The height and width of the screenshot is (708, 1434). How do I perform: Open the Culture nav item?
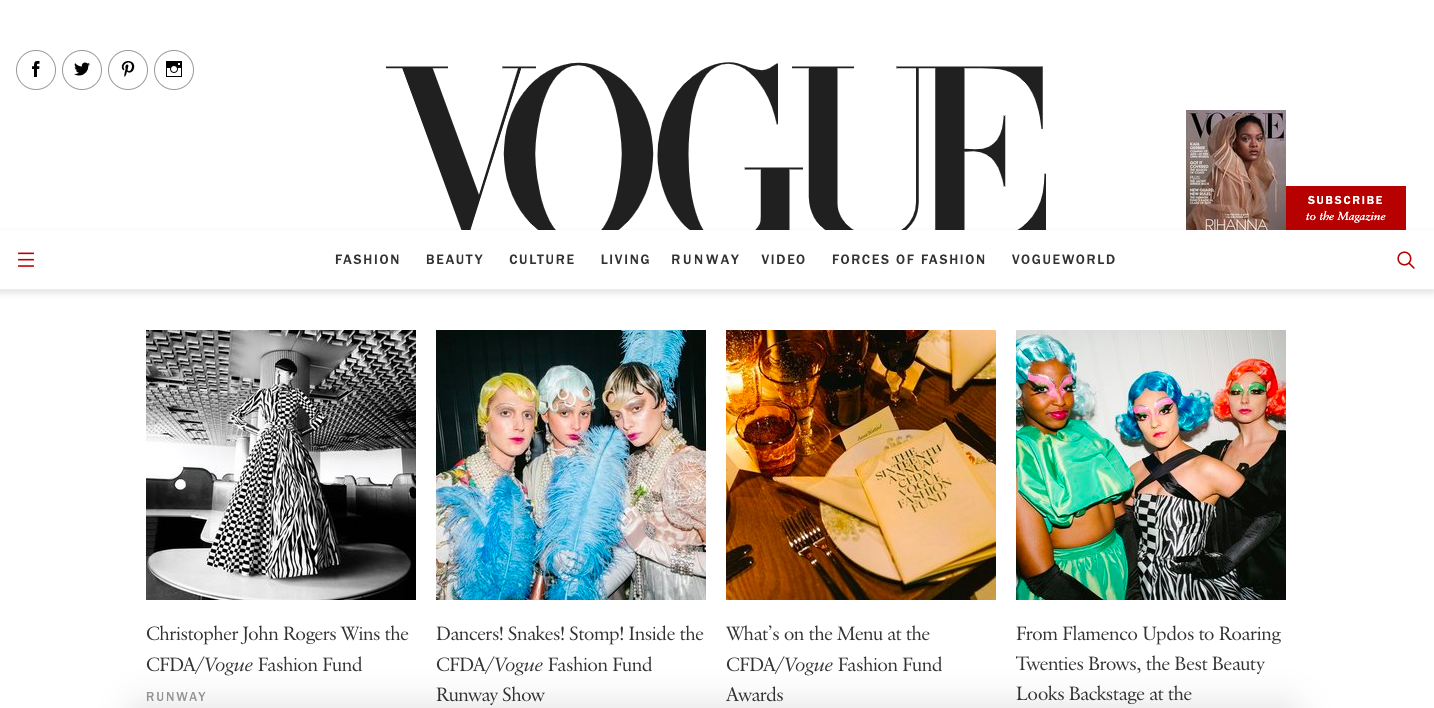542,259
